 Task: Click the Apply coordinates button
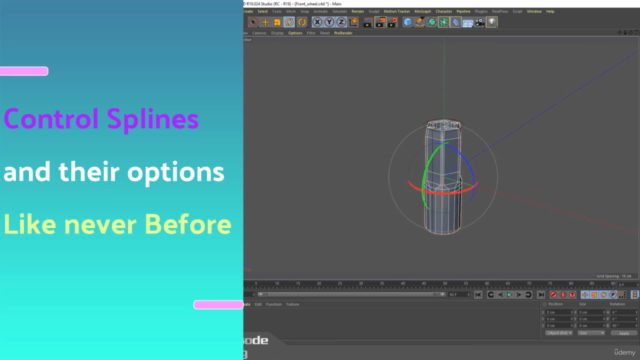(624, 333)
